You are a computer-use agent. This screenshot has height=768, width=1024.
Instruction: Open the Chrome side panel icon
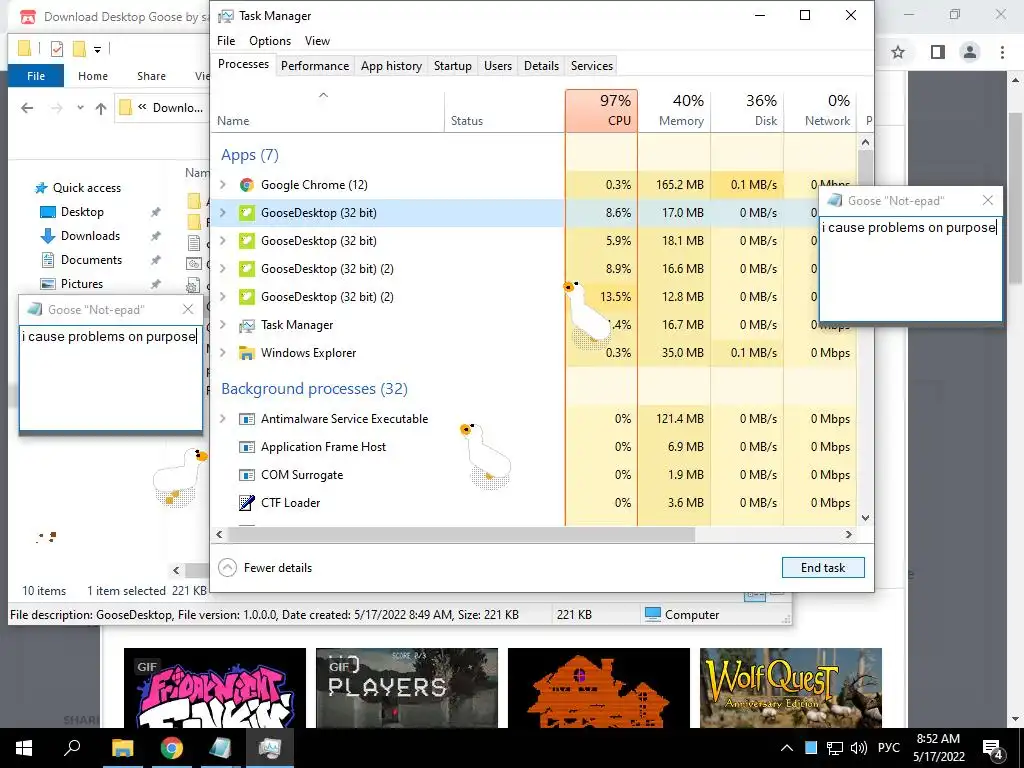point(937,52)
